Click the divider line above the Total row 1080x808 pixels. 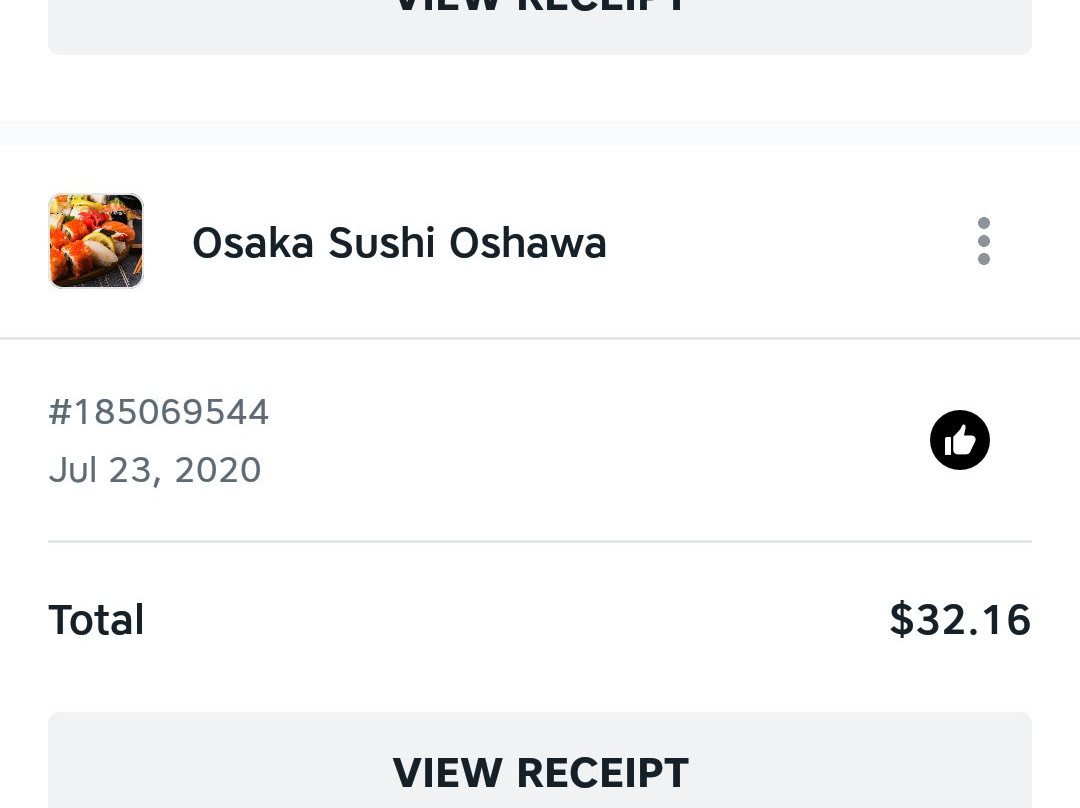coord(540,541)
